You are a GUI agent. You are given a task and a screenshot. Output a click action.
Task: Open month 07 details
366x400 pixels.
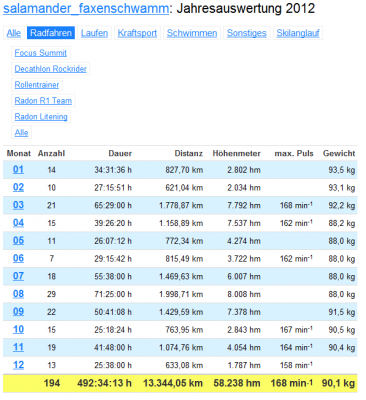(18, 276)
